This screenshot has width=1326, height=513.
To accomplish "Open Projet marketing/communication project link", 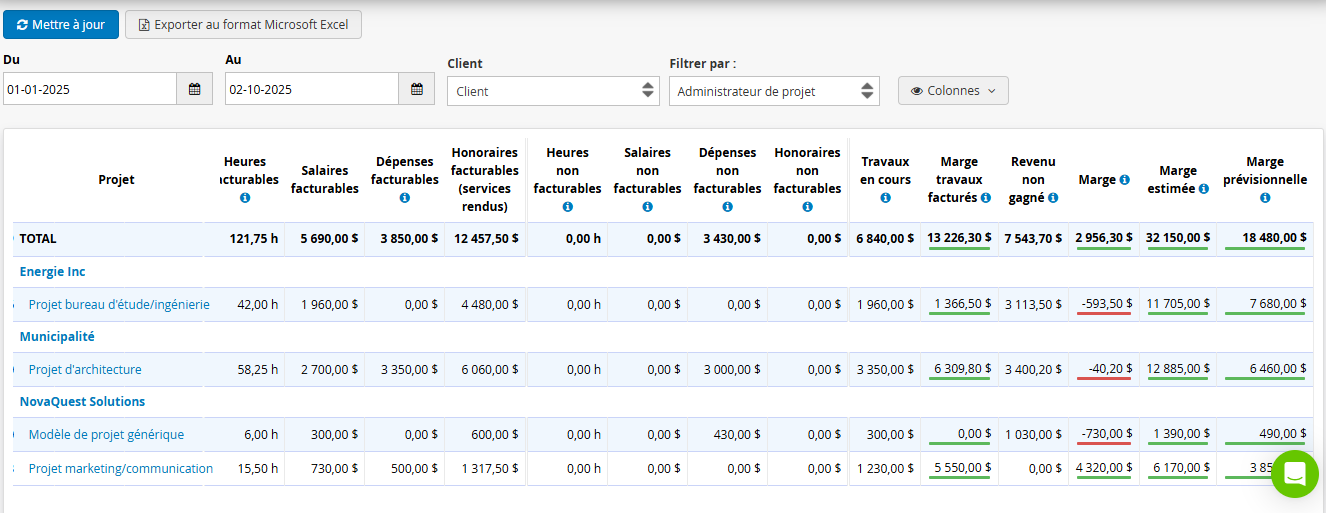I will coord(121,469).
